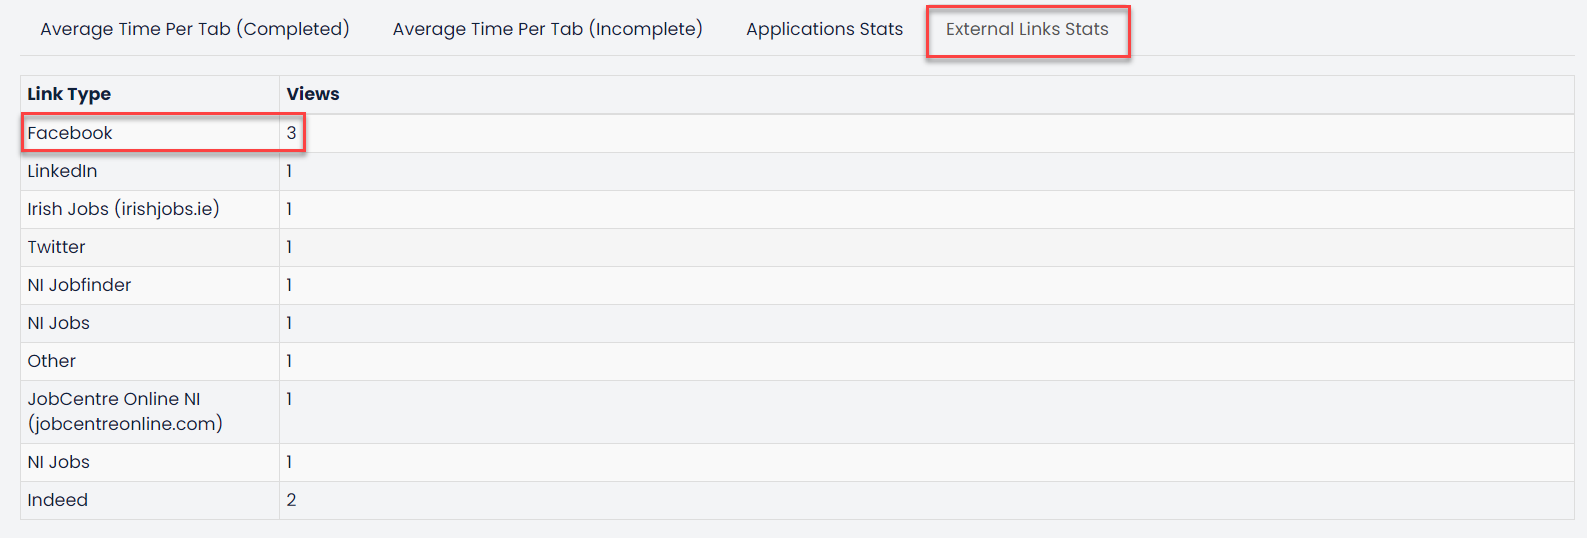
Task: Open Average Time Per Tab (Completed) tab
Action: coord(195,29)
